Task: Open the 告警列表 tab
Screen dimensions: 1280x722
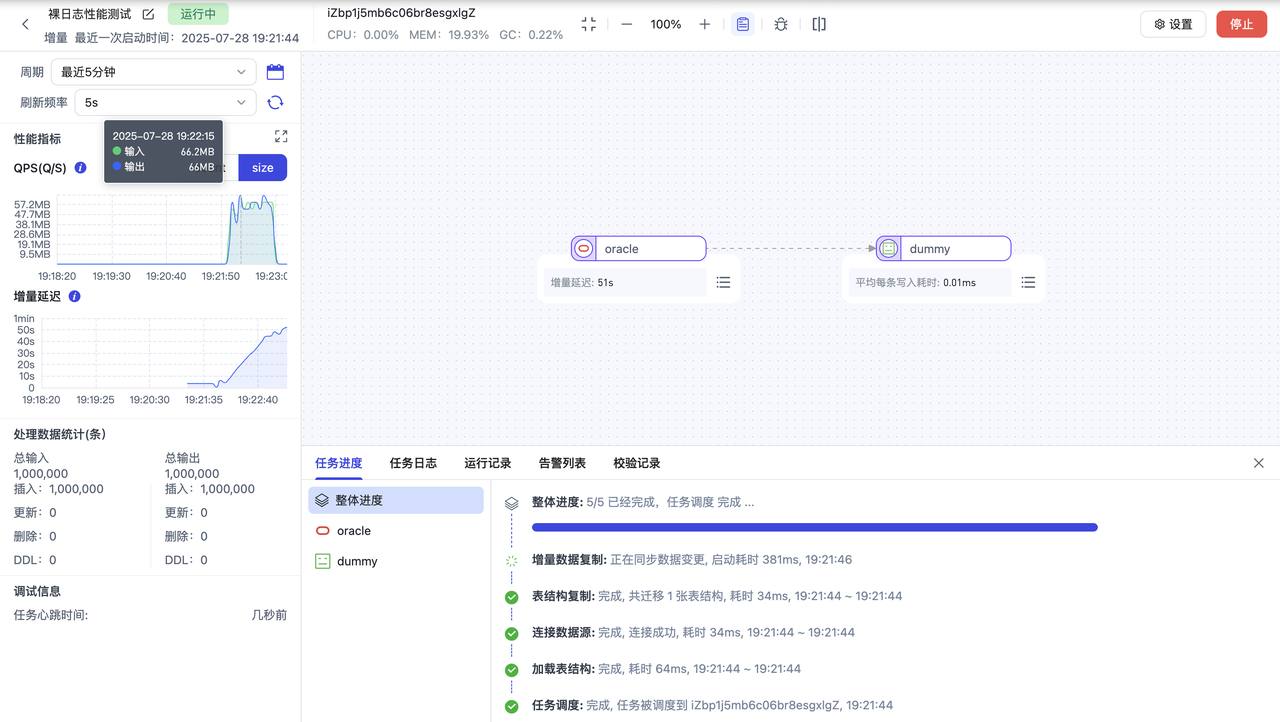Action: point(561,463)
